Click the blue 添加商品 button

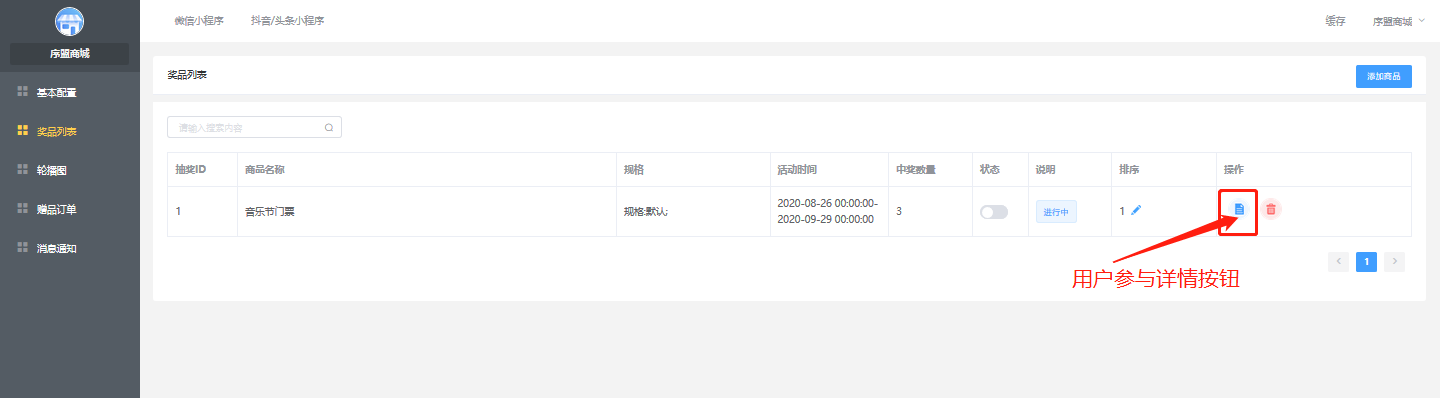click(1384, 76)
